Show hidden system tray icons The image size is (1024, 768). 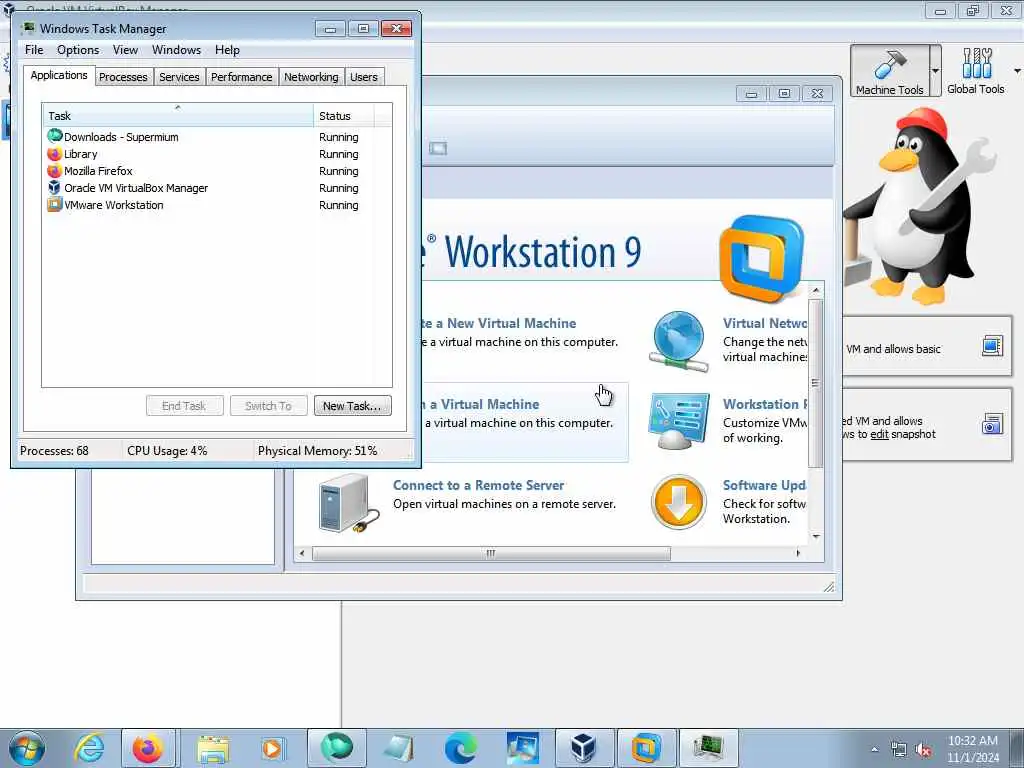click(874, 750)
